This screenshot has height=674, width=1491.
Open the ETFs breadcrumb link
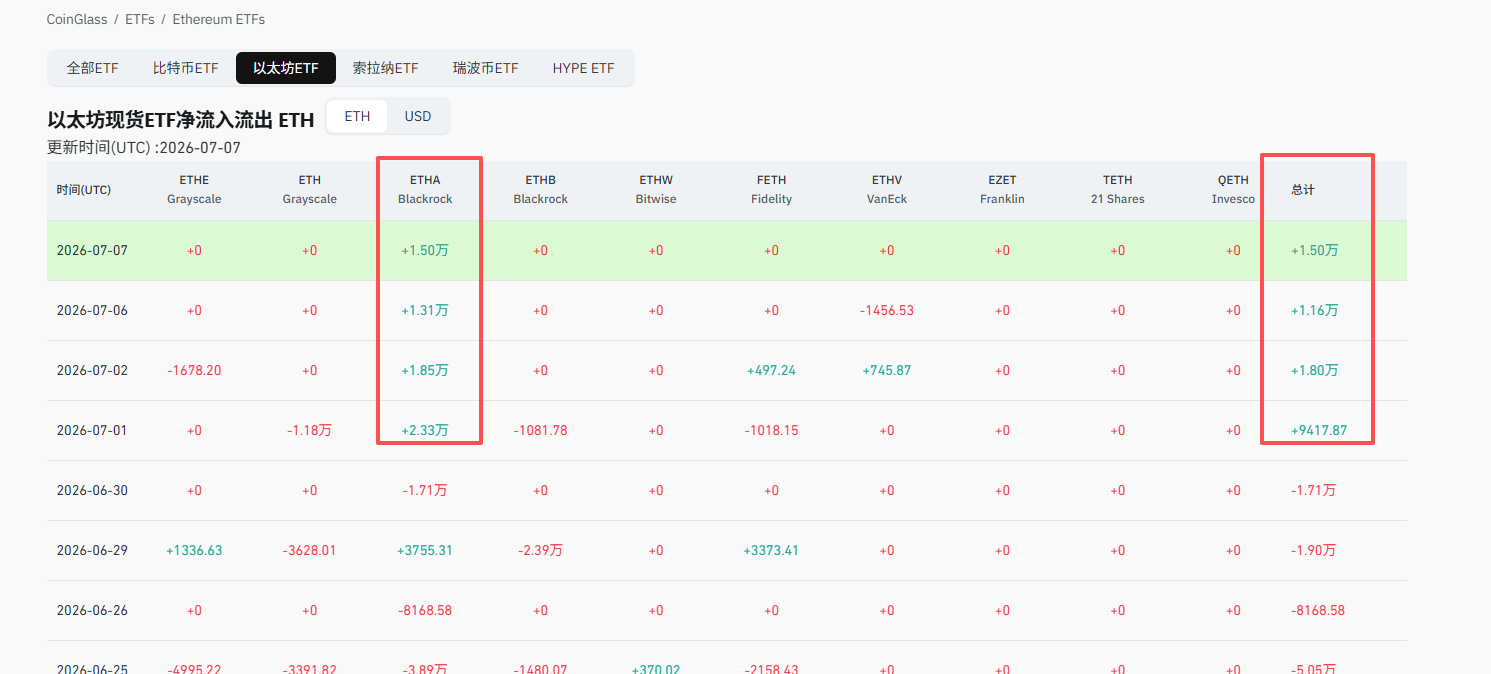click(x=140, y=19)
